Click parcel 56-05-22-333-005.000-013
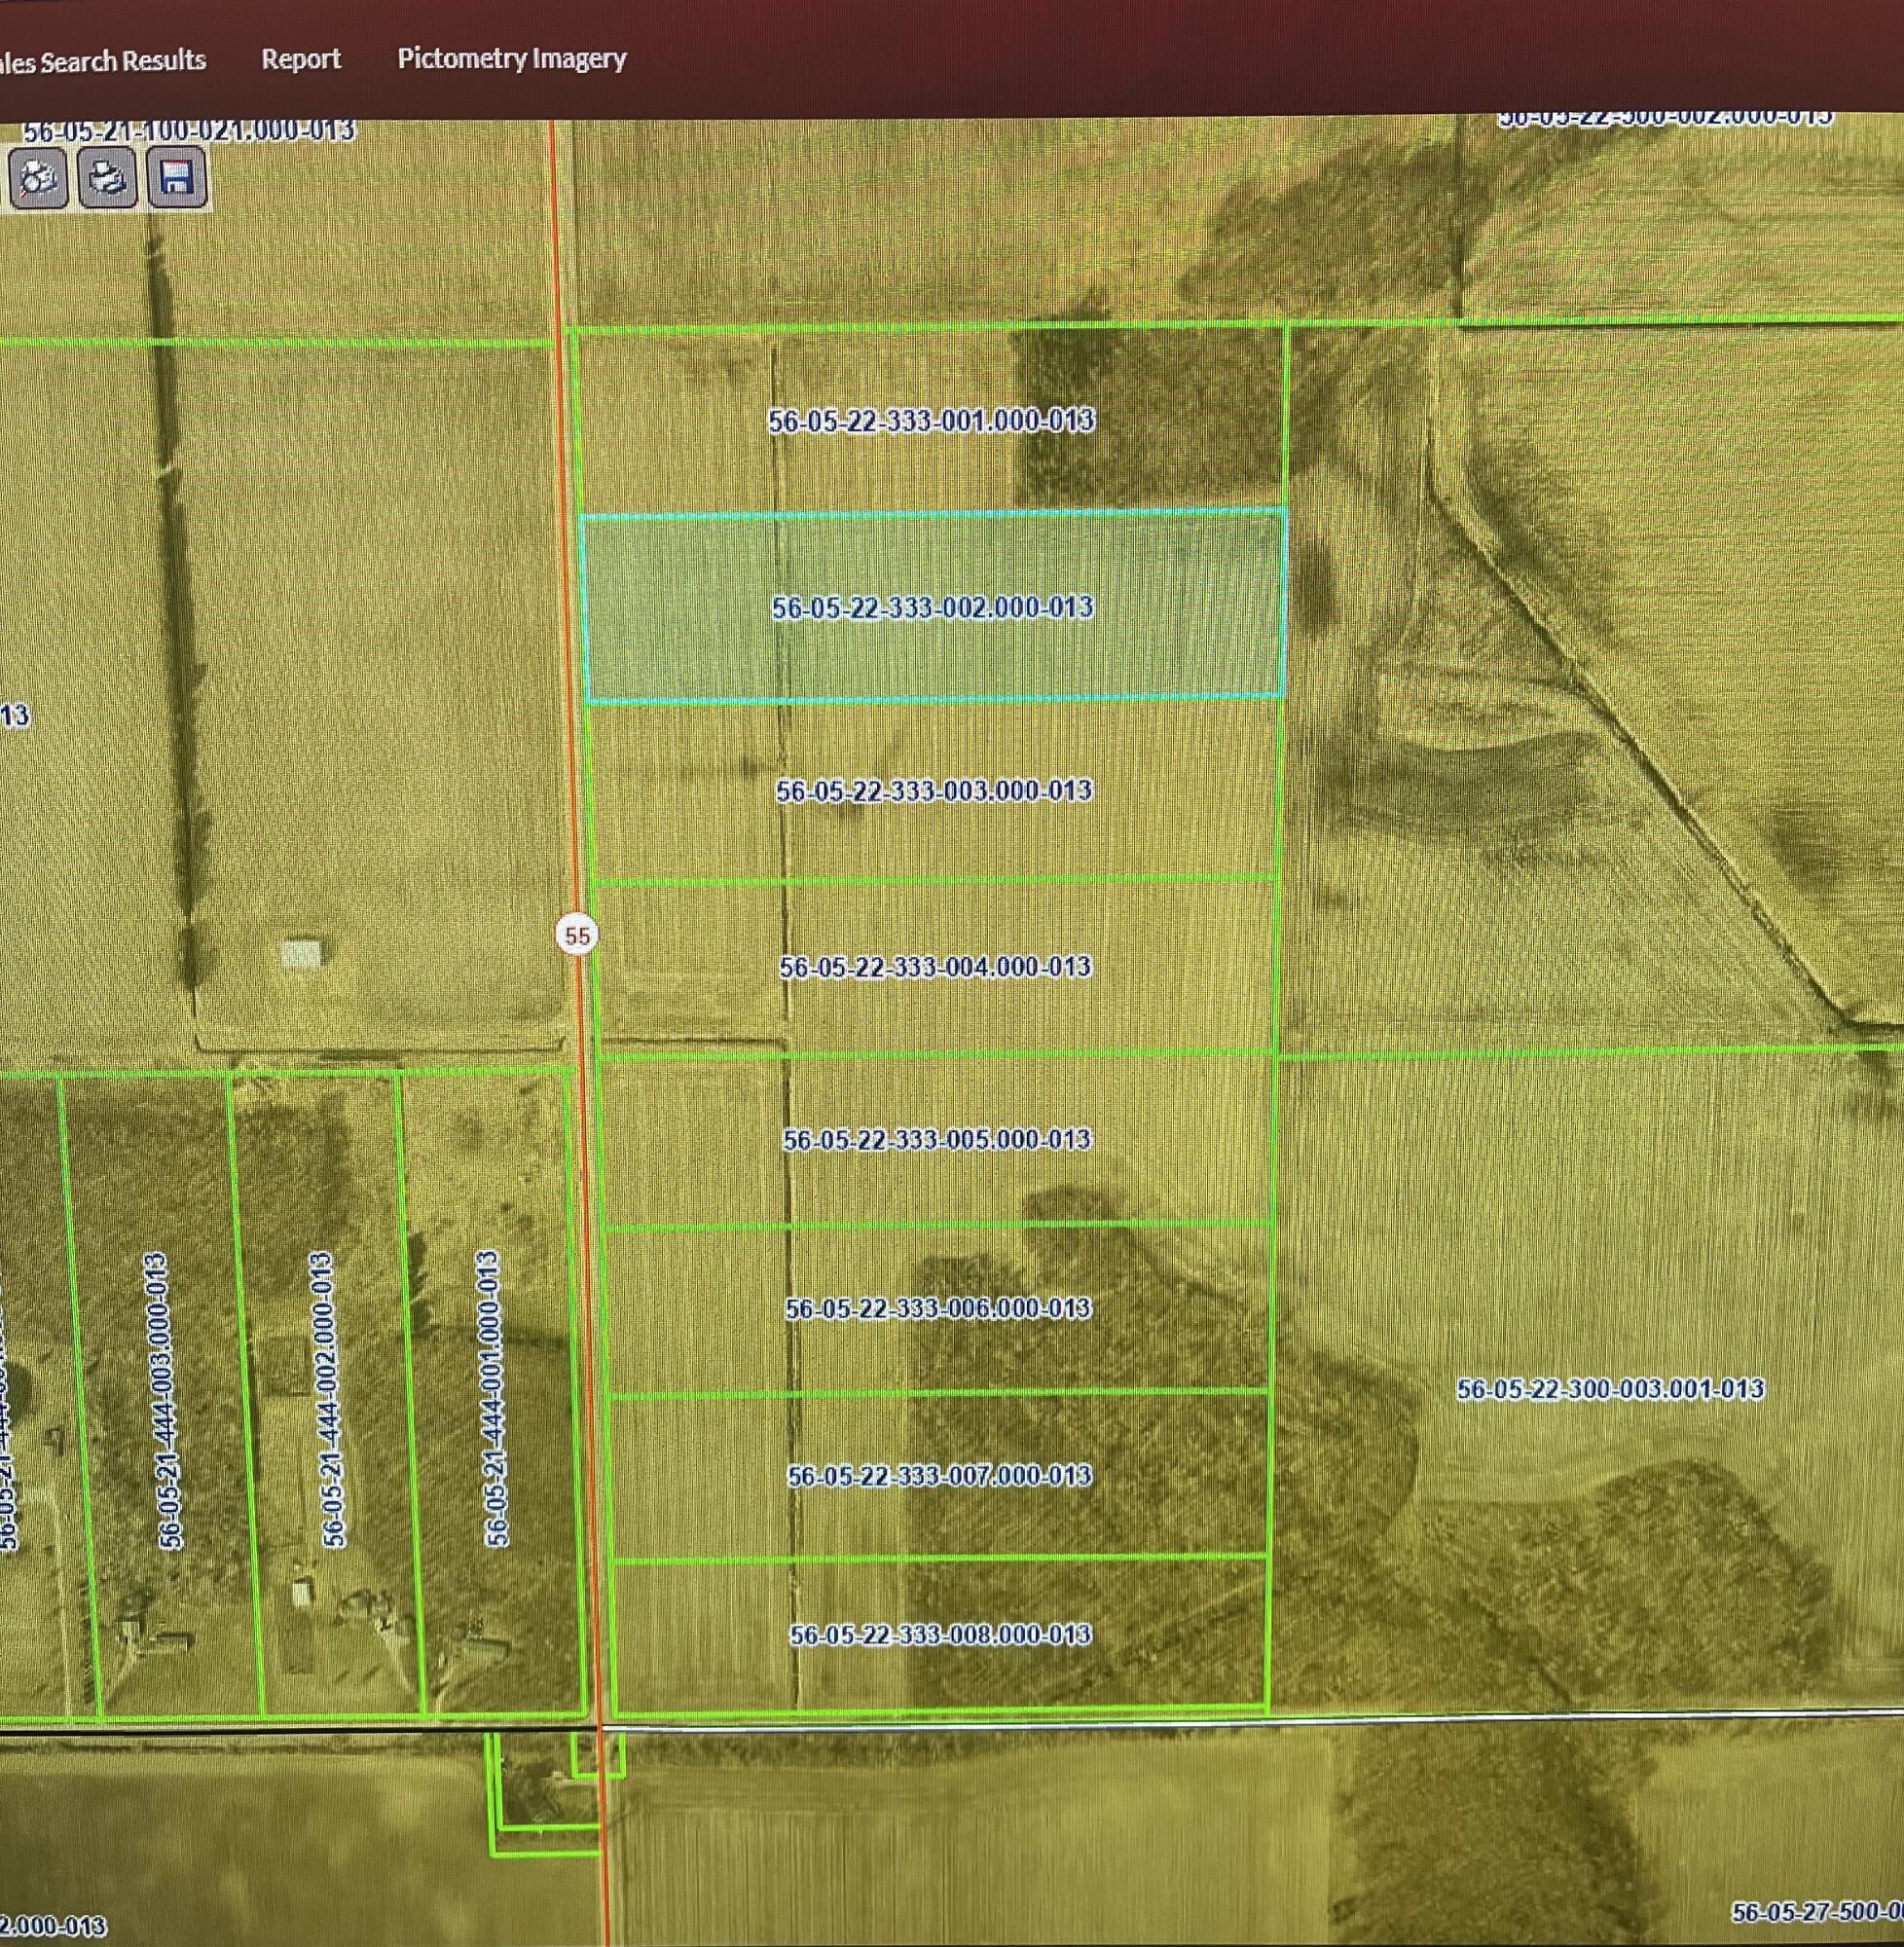Image resolution: width=1904 pixels, height=1947 pixels. (936, 1139)
